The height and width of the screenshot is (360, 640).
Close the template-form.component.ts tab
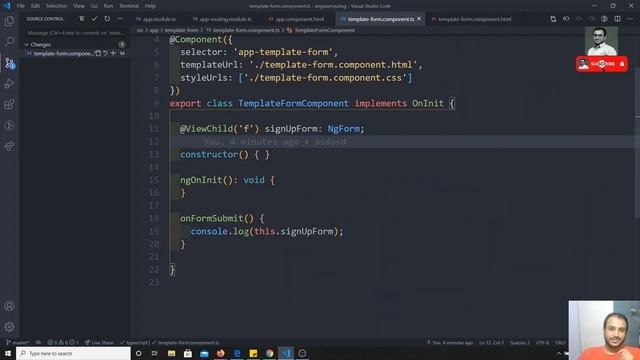(x=419, y=19)
